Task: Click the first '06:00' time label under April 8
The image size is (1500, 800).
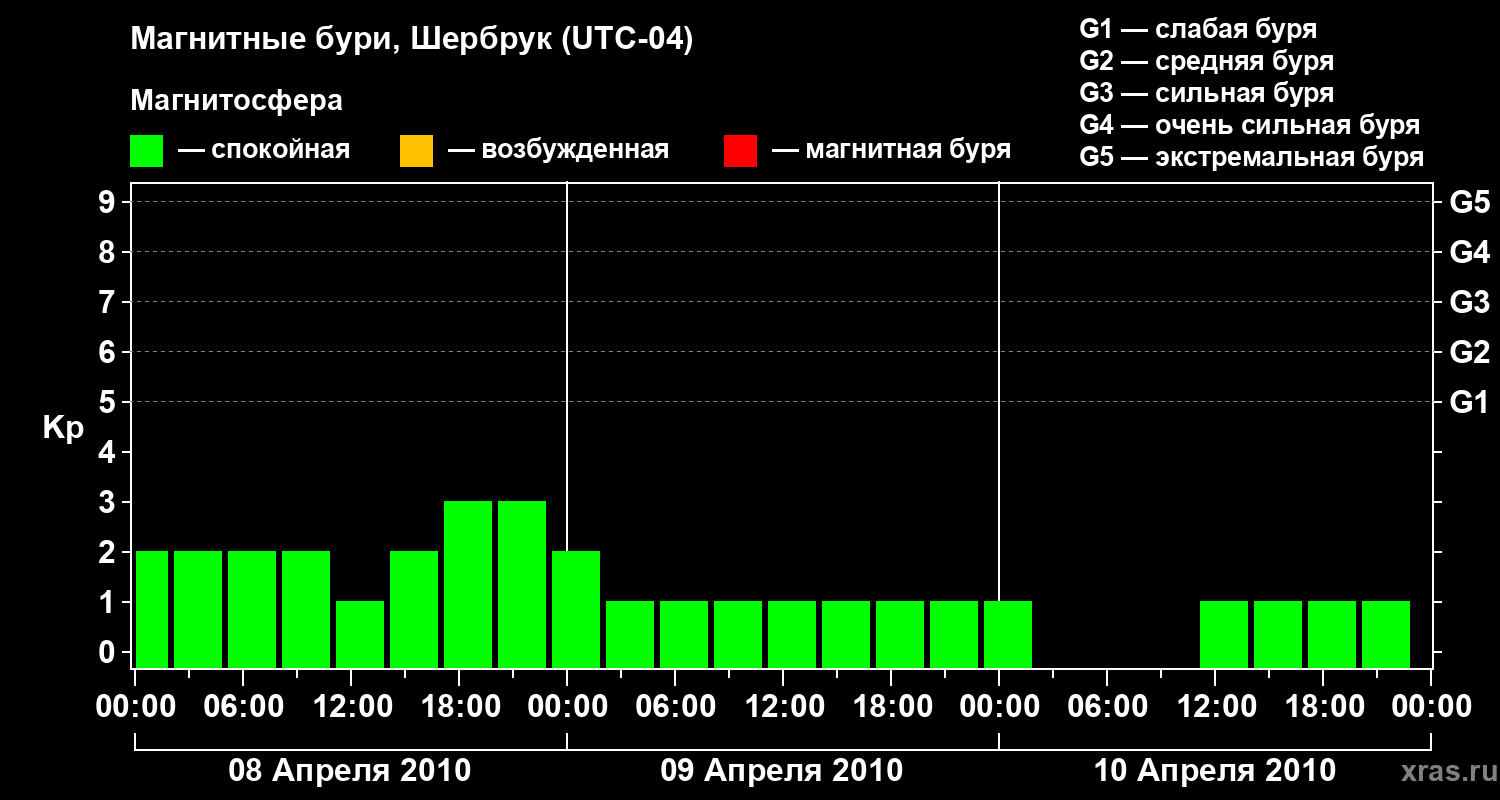Action: (x=243, y=706)
